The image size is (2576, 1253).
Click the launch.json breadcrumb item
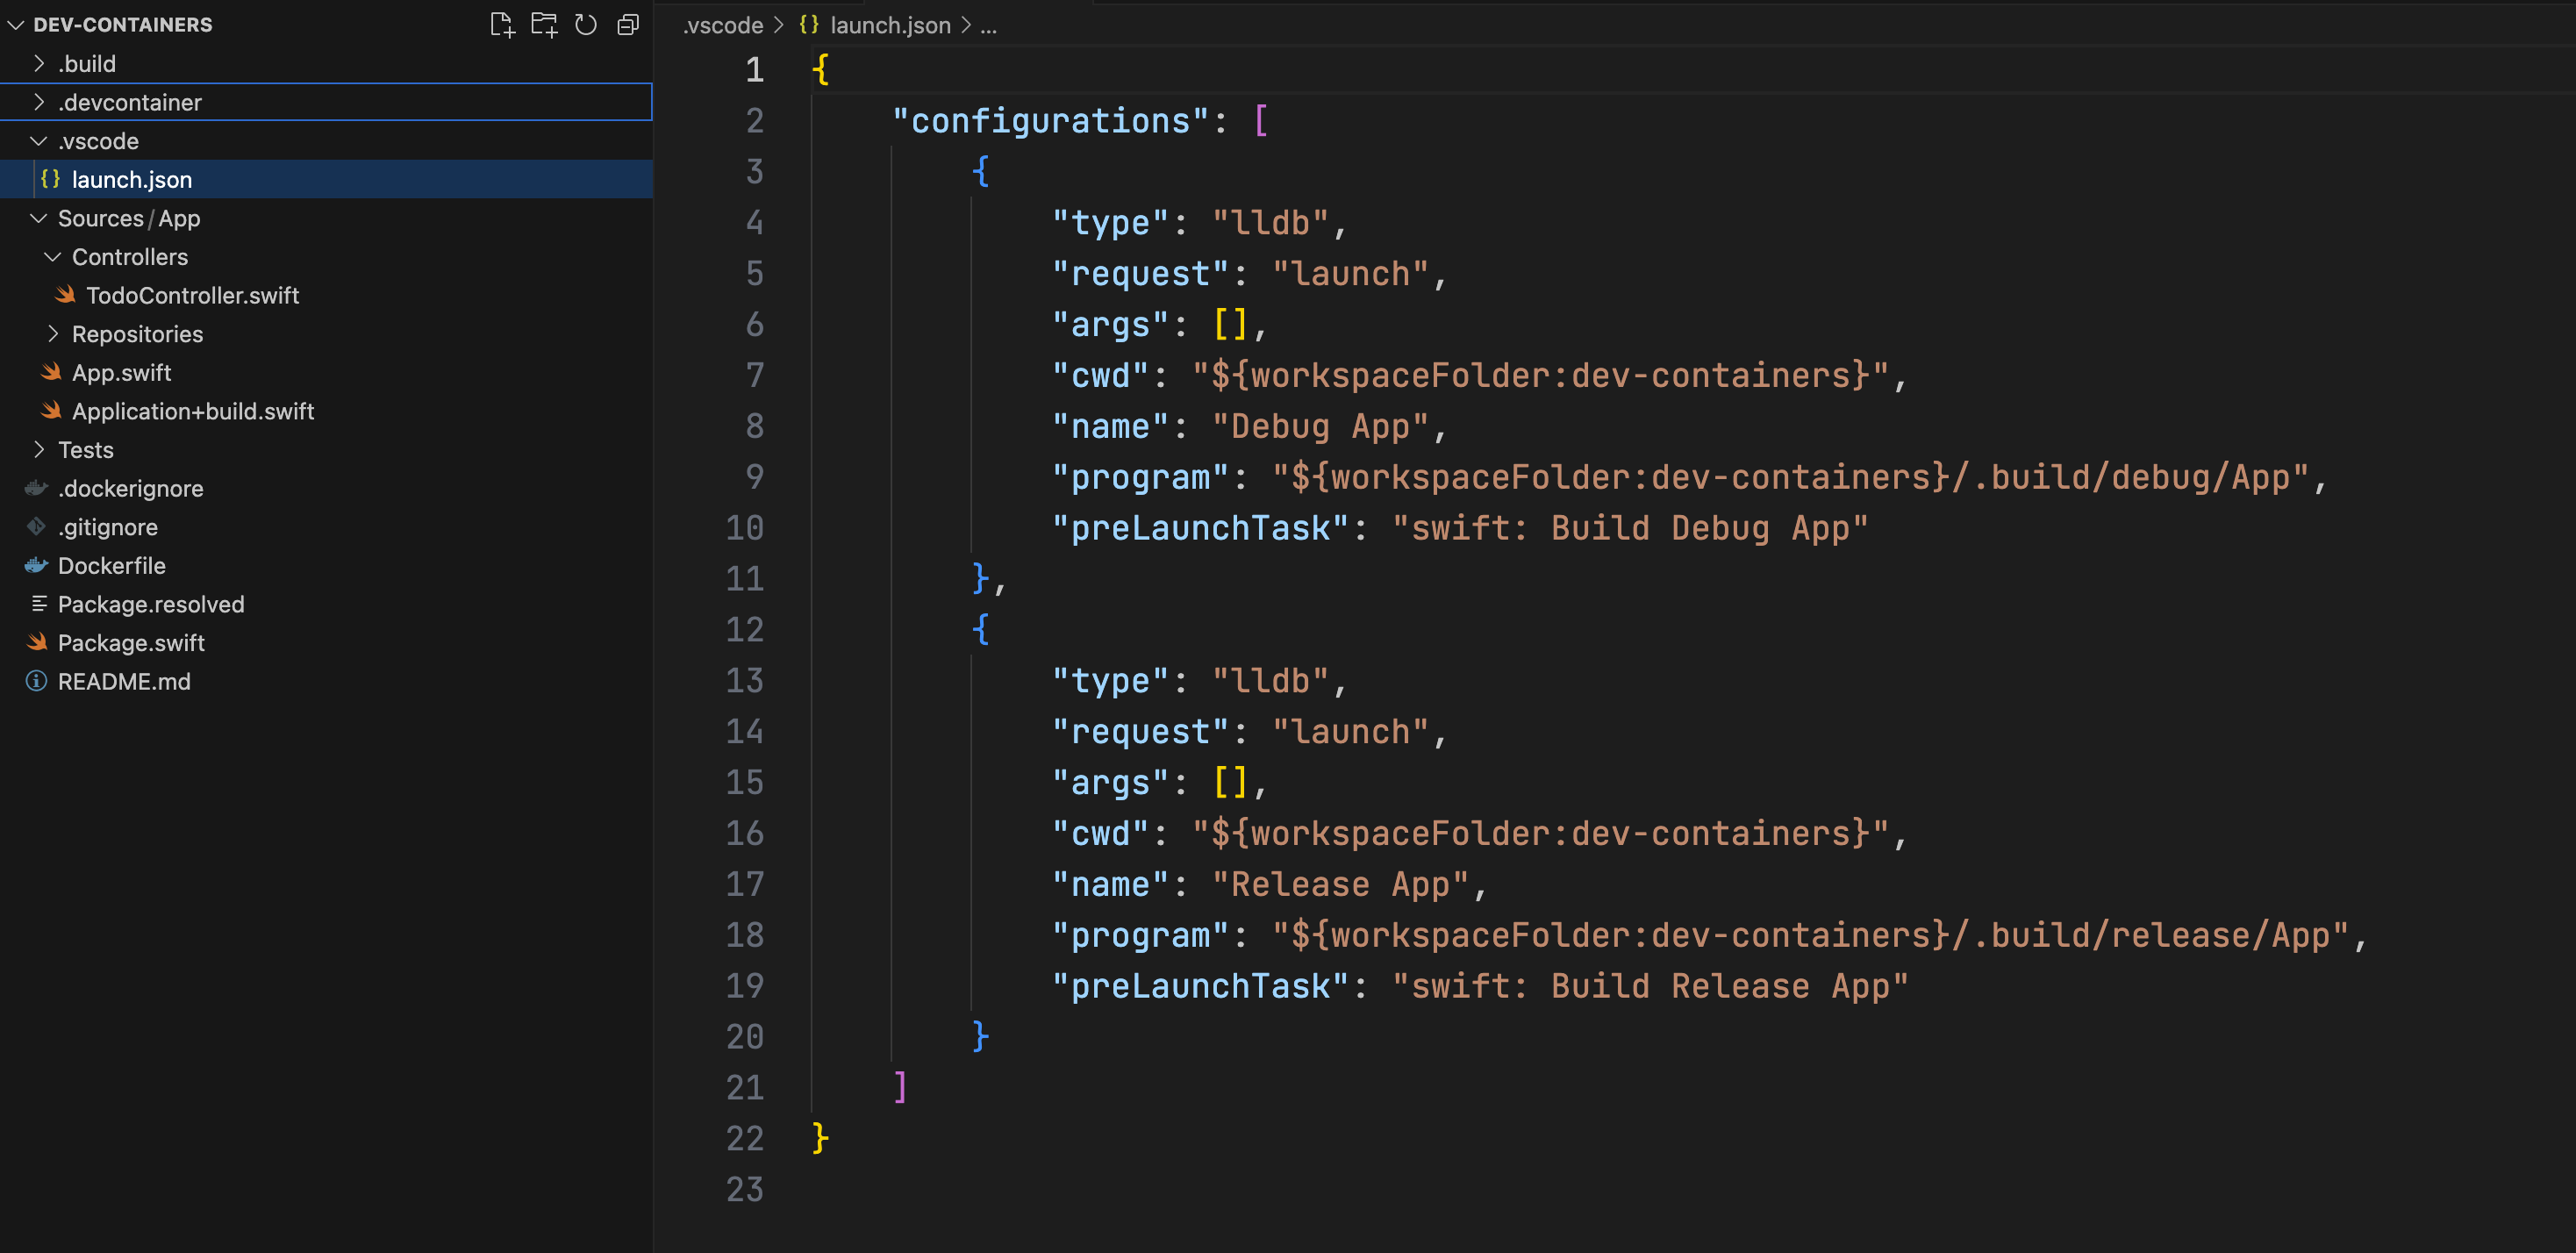[x=893, y=25]
